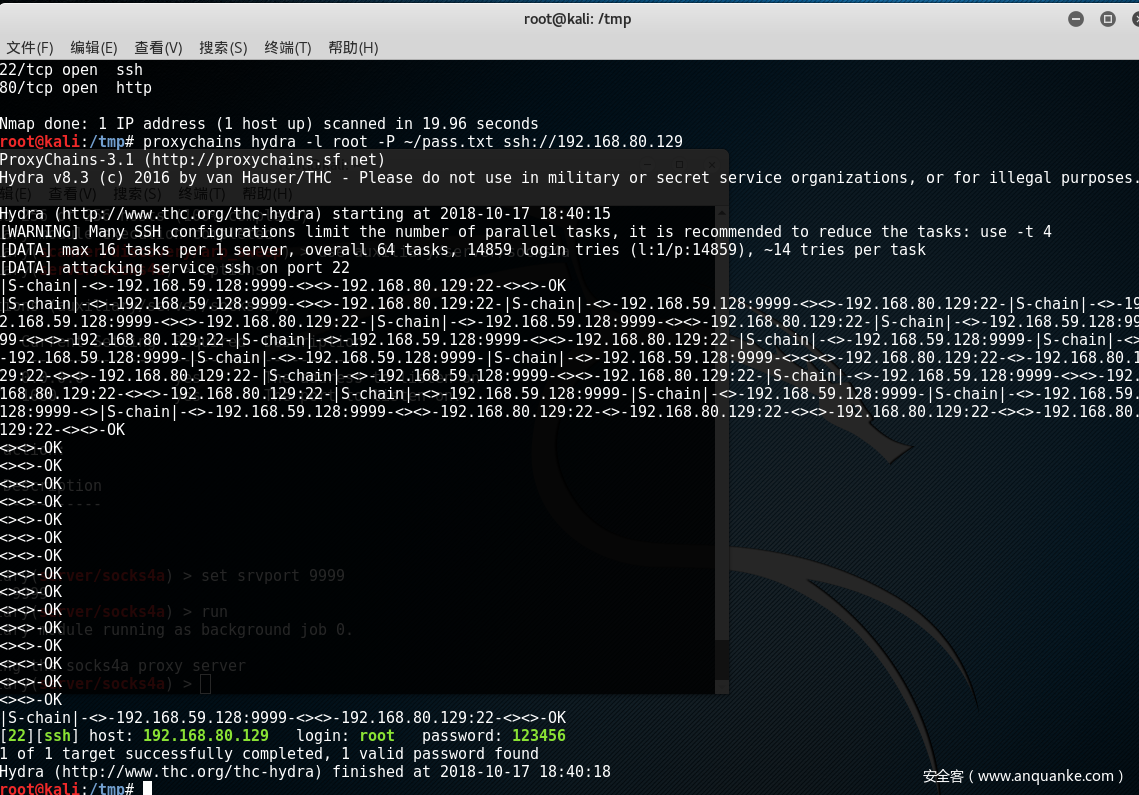Open the 帮助(H) menu
Screen dimensions: 1139x795
coord(353,48)
